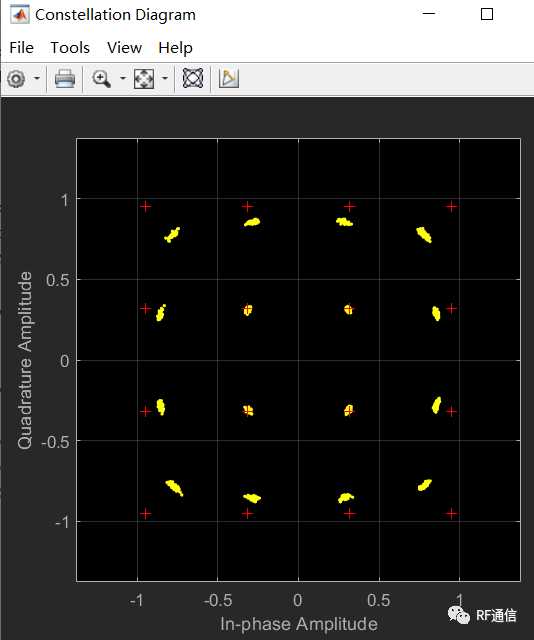Maximize the Constellation Diagram window

[487, 14]
